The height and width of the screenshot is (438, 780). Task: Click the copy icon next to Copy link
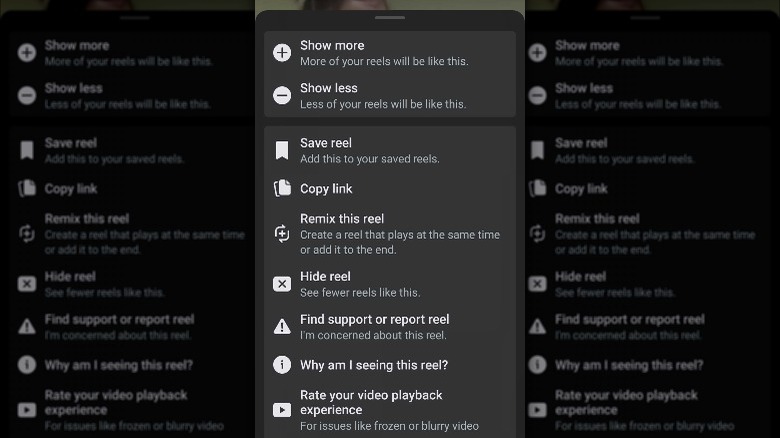(282, 188)
